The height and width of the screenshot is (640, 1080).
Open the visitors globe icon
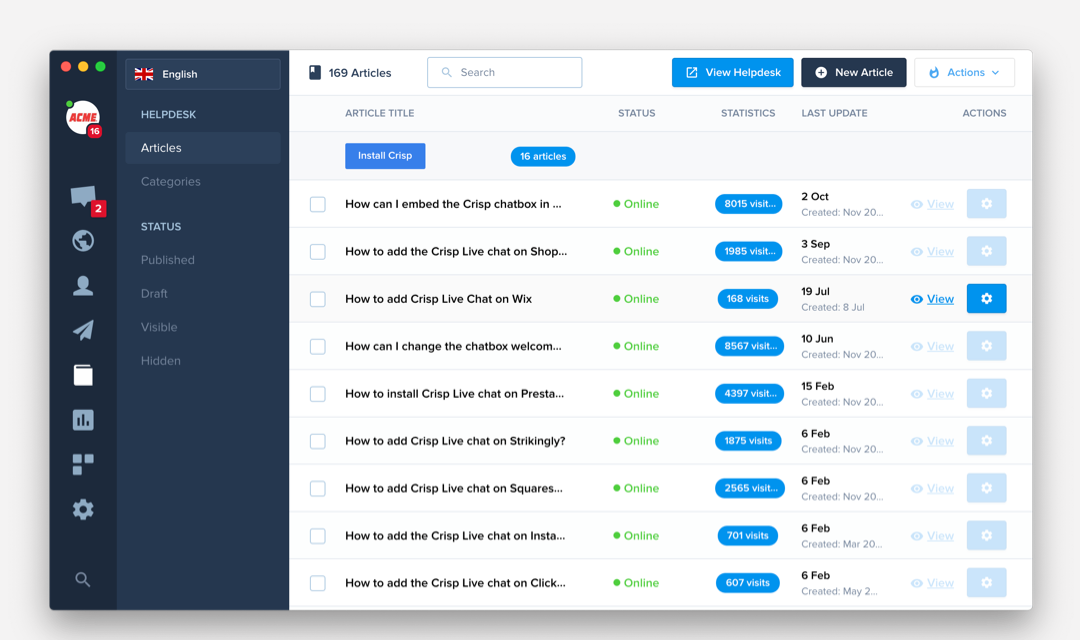click(x=83, y=240)
